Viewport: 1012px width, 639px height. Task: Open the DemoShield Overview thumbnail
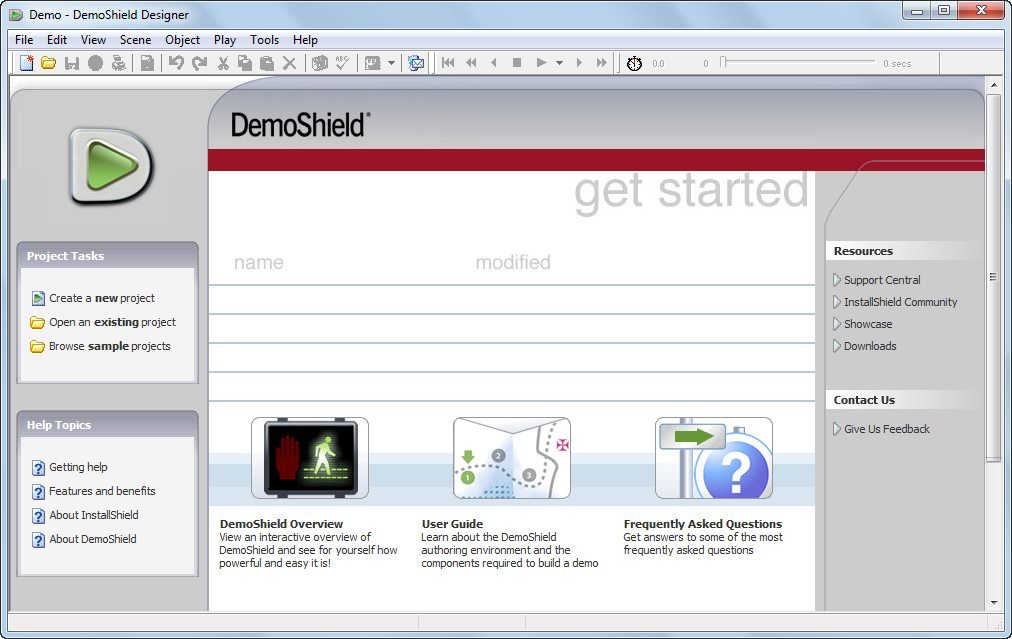coord(310,458)
